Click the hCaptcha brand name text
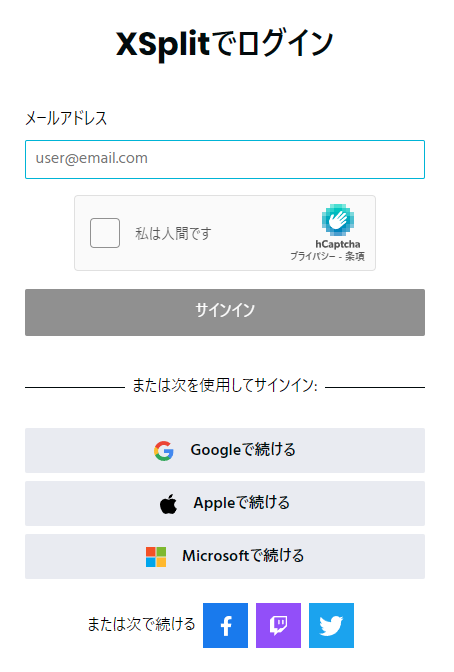This screenshot has height=672, width=454. click(x=338, y=244)
